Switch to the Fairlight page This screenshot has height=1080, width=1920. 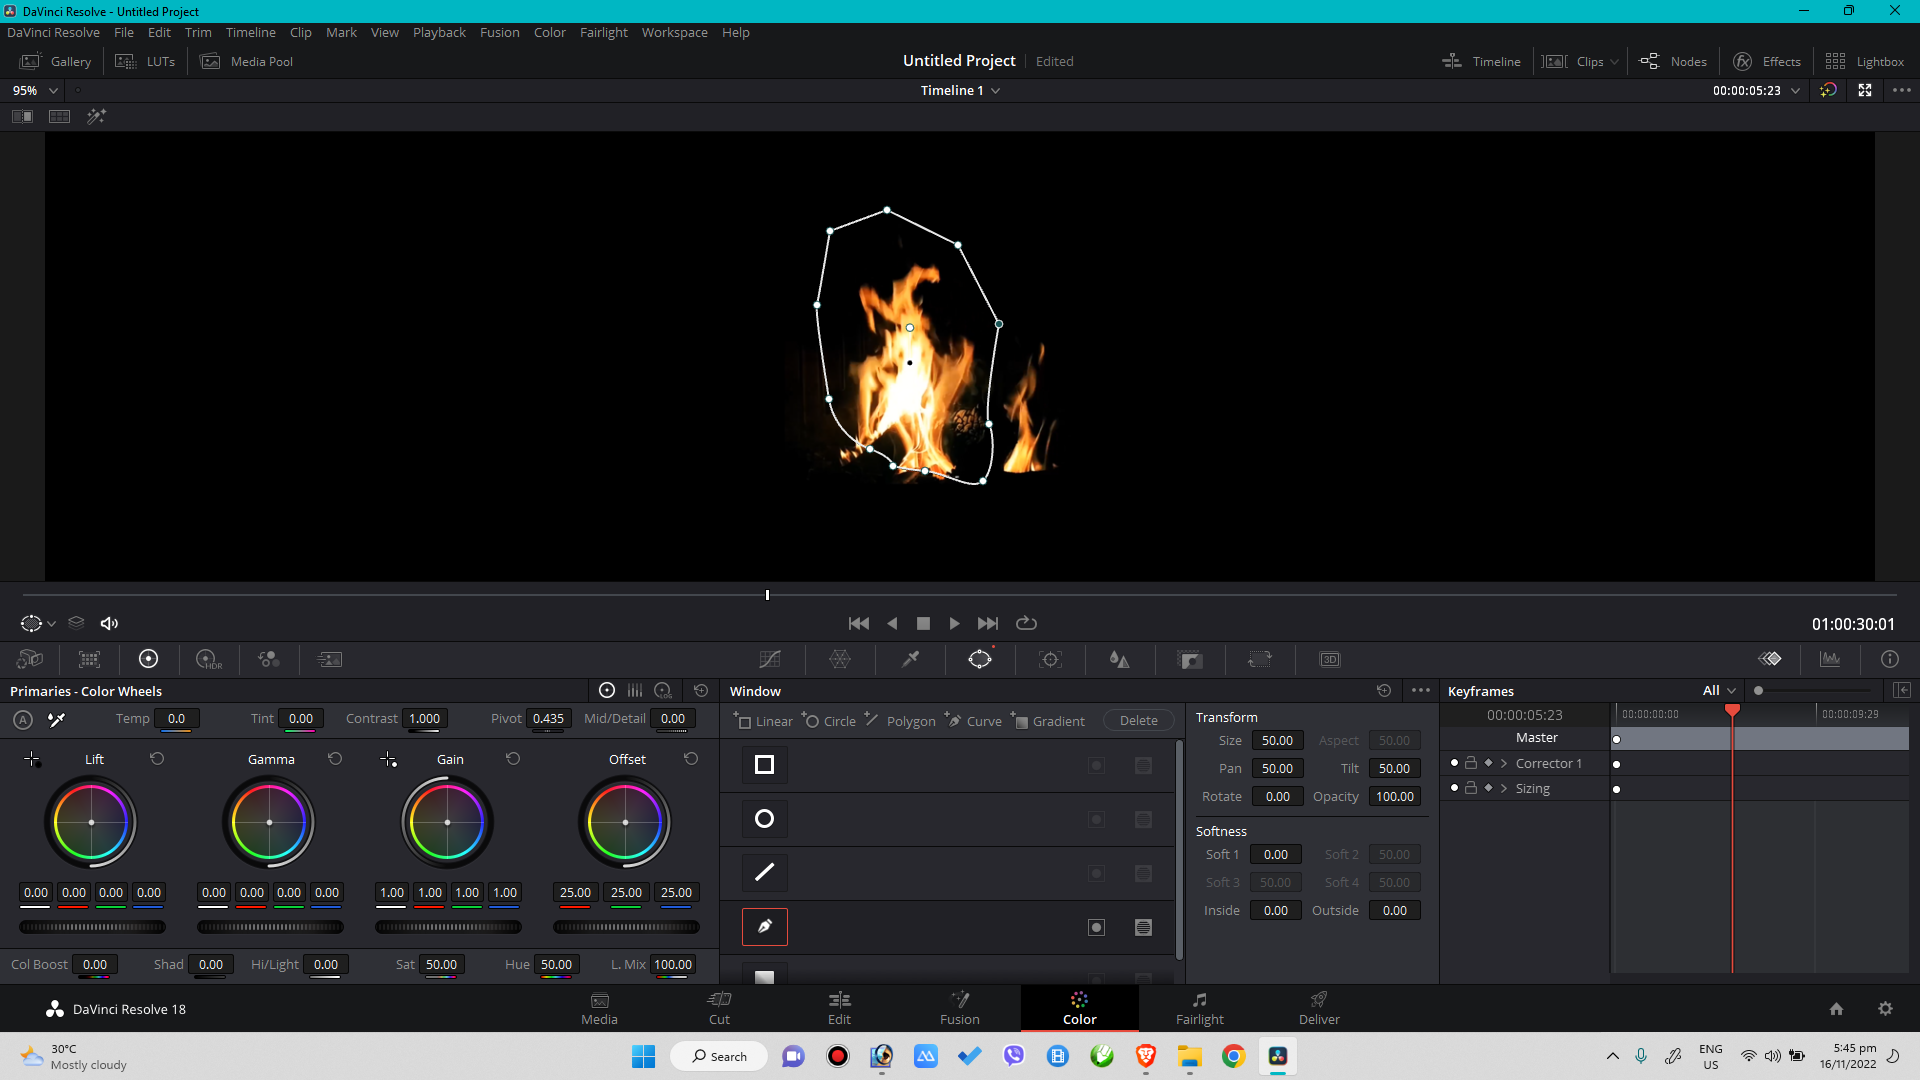click(1199, 1008)
